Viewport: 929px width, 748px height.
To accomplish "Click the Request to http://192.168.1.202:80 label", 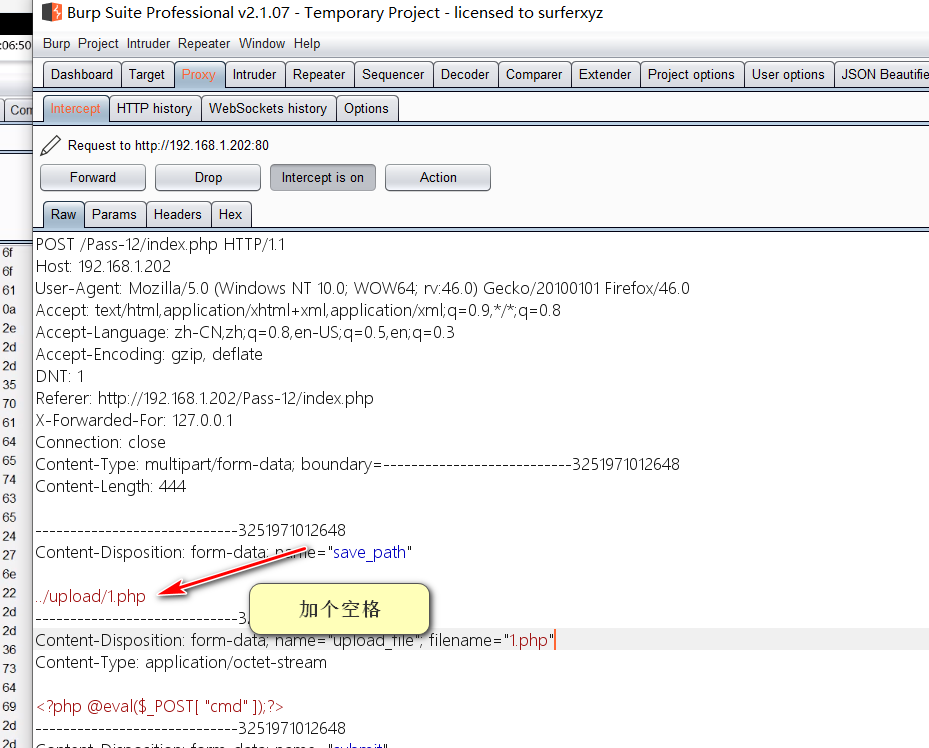I will 168,146.
